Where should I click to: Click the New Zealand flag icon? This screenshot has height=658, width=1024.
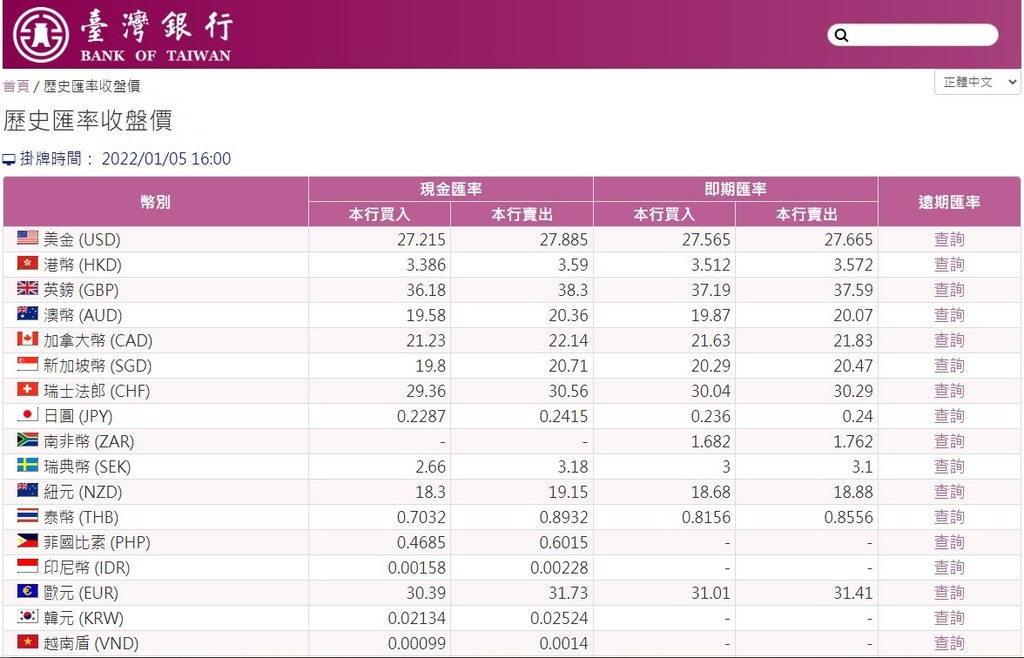(x=27, y=490)
